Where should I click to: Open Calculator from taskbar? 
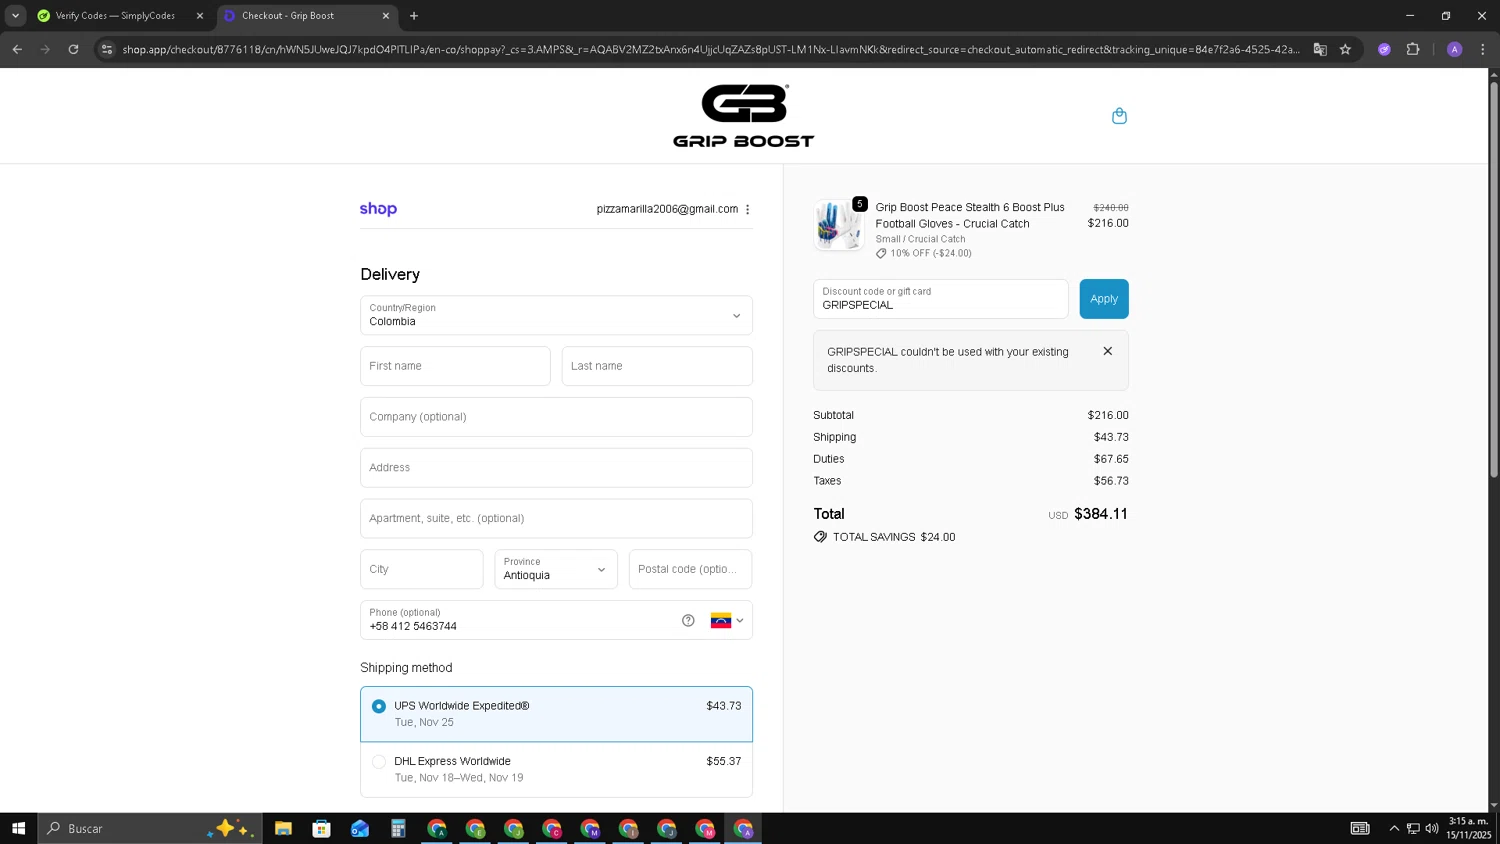coord(398,828)
